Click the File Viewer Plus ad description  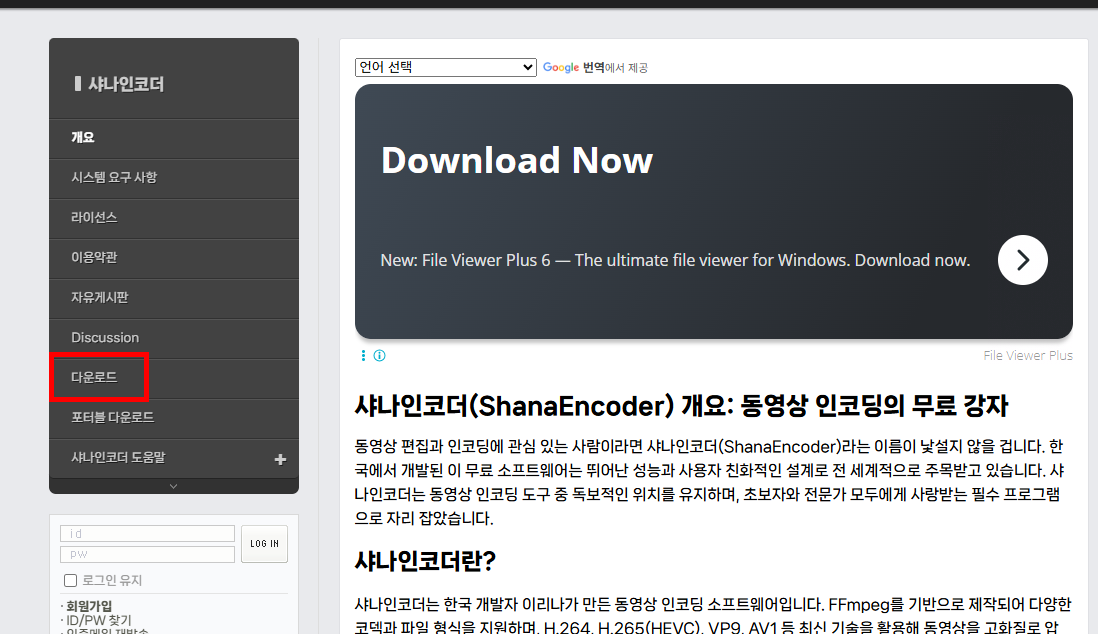(x=675, y=261)
